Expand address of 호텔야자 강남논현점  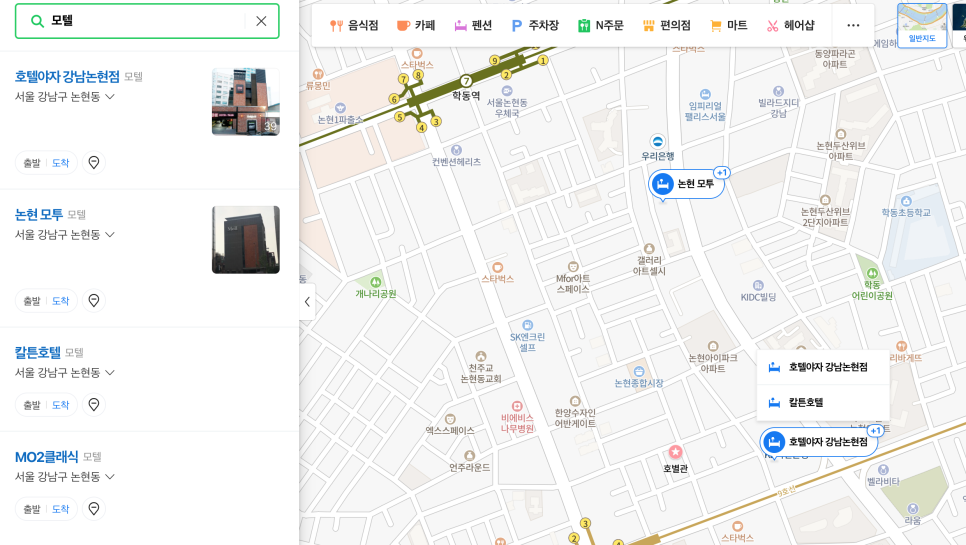coord(110,97)
